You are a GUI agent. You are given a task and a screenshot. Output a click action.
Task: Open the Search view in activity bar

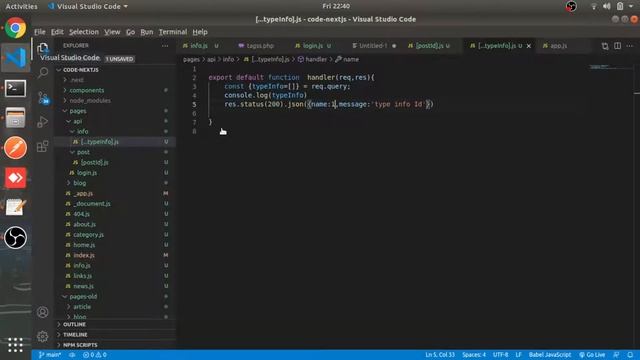point(42,73)
